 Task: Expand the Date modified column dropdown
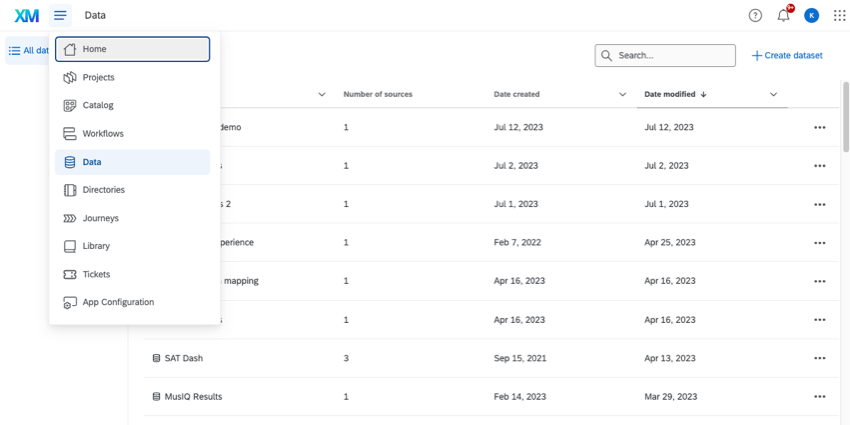[x=773, y=94]
